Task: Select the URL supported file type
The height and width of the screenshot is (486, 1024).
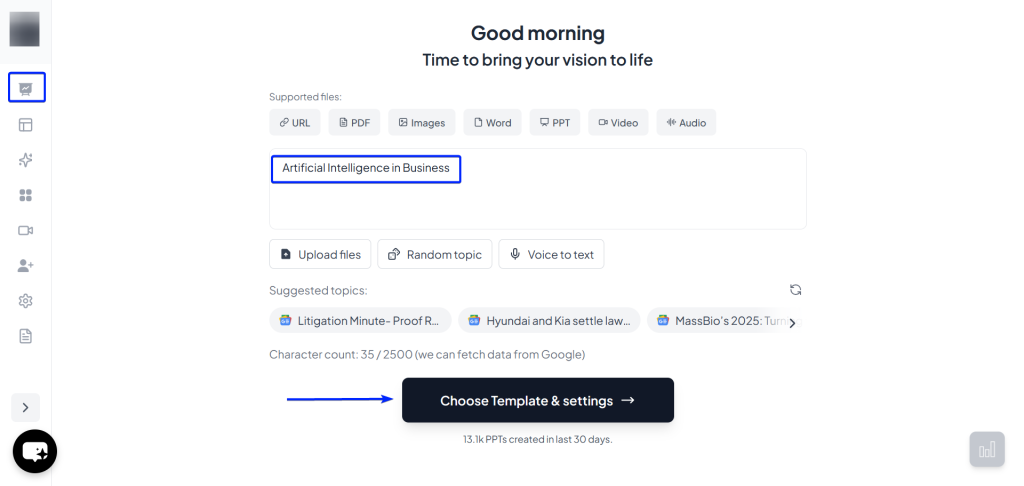Action: point(294,123)
